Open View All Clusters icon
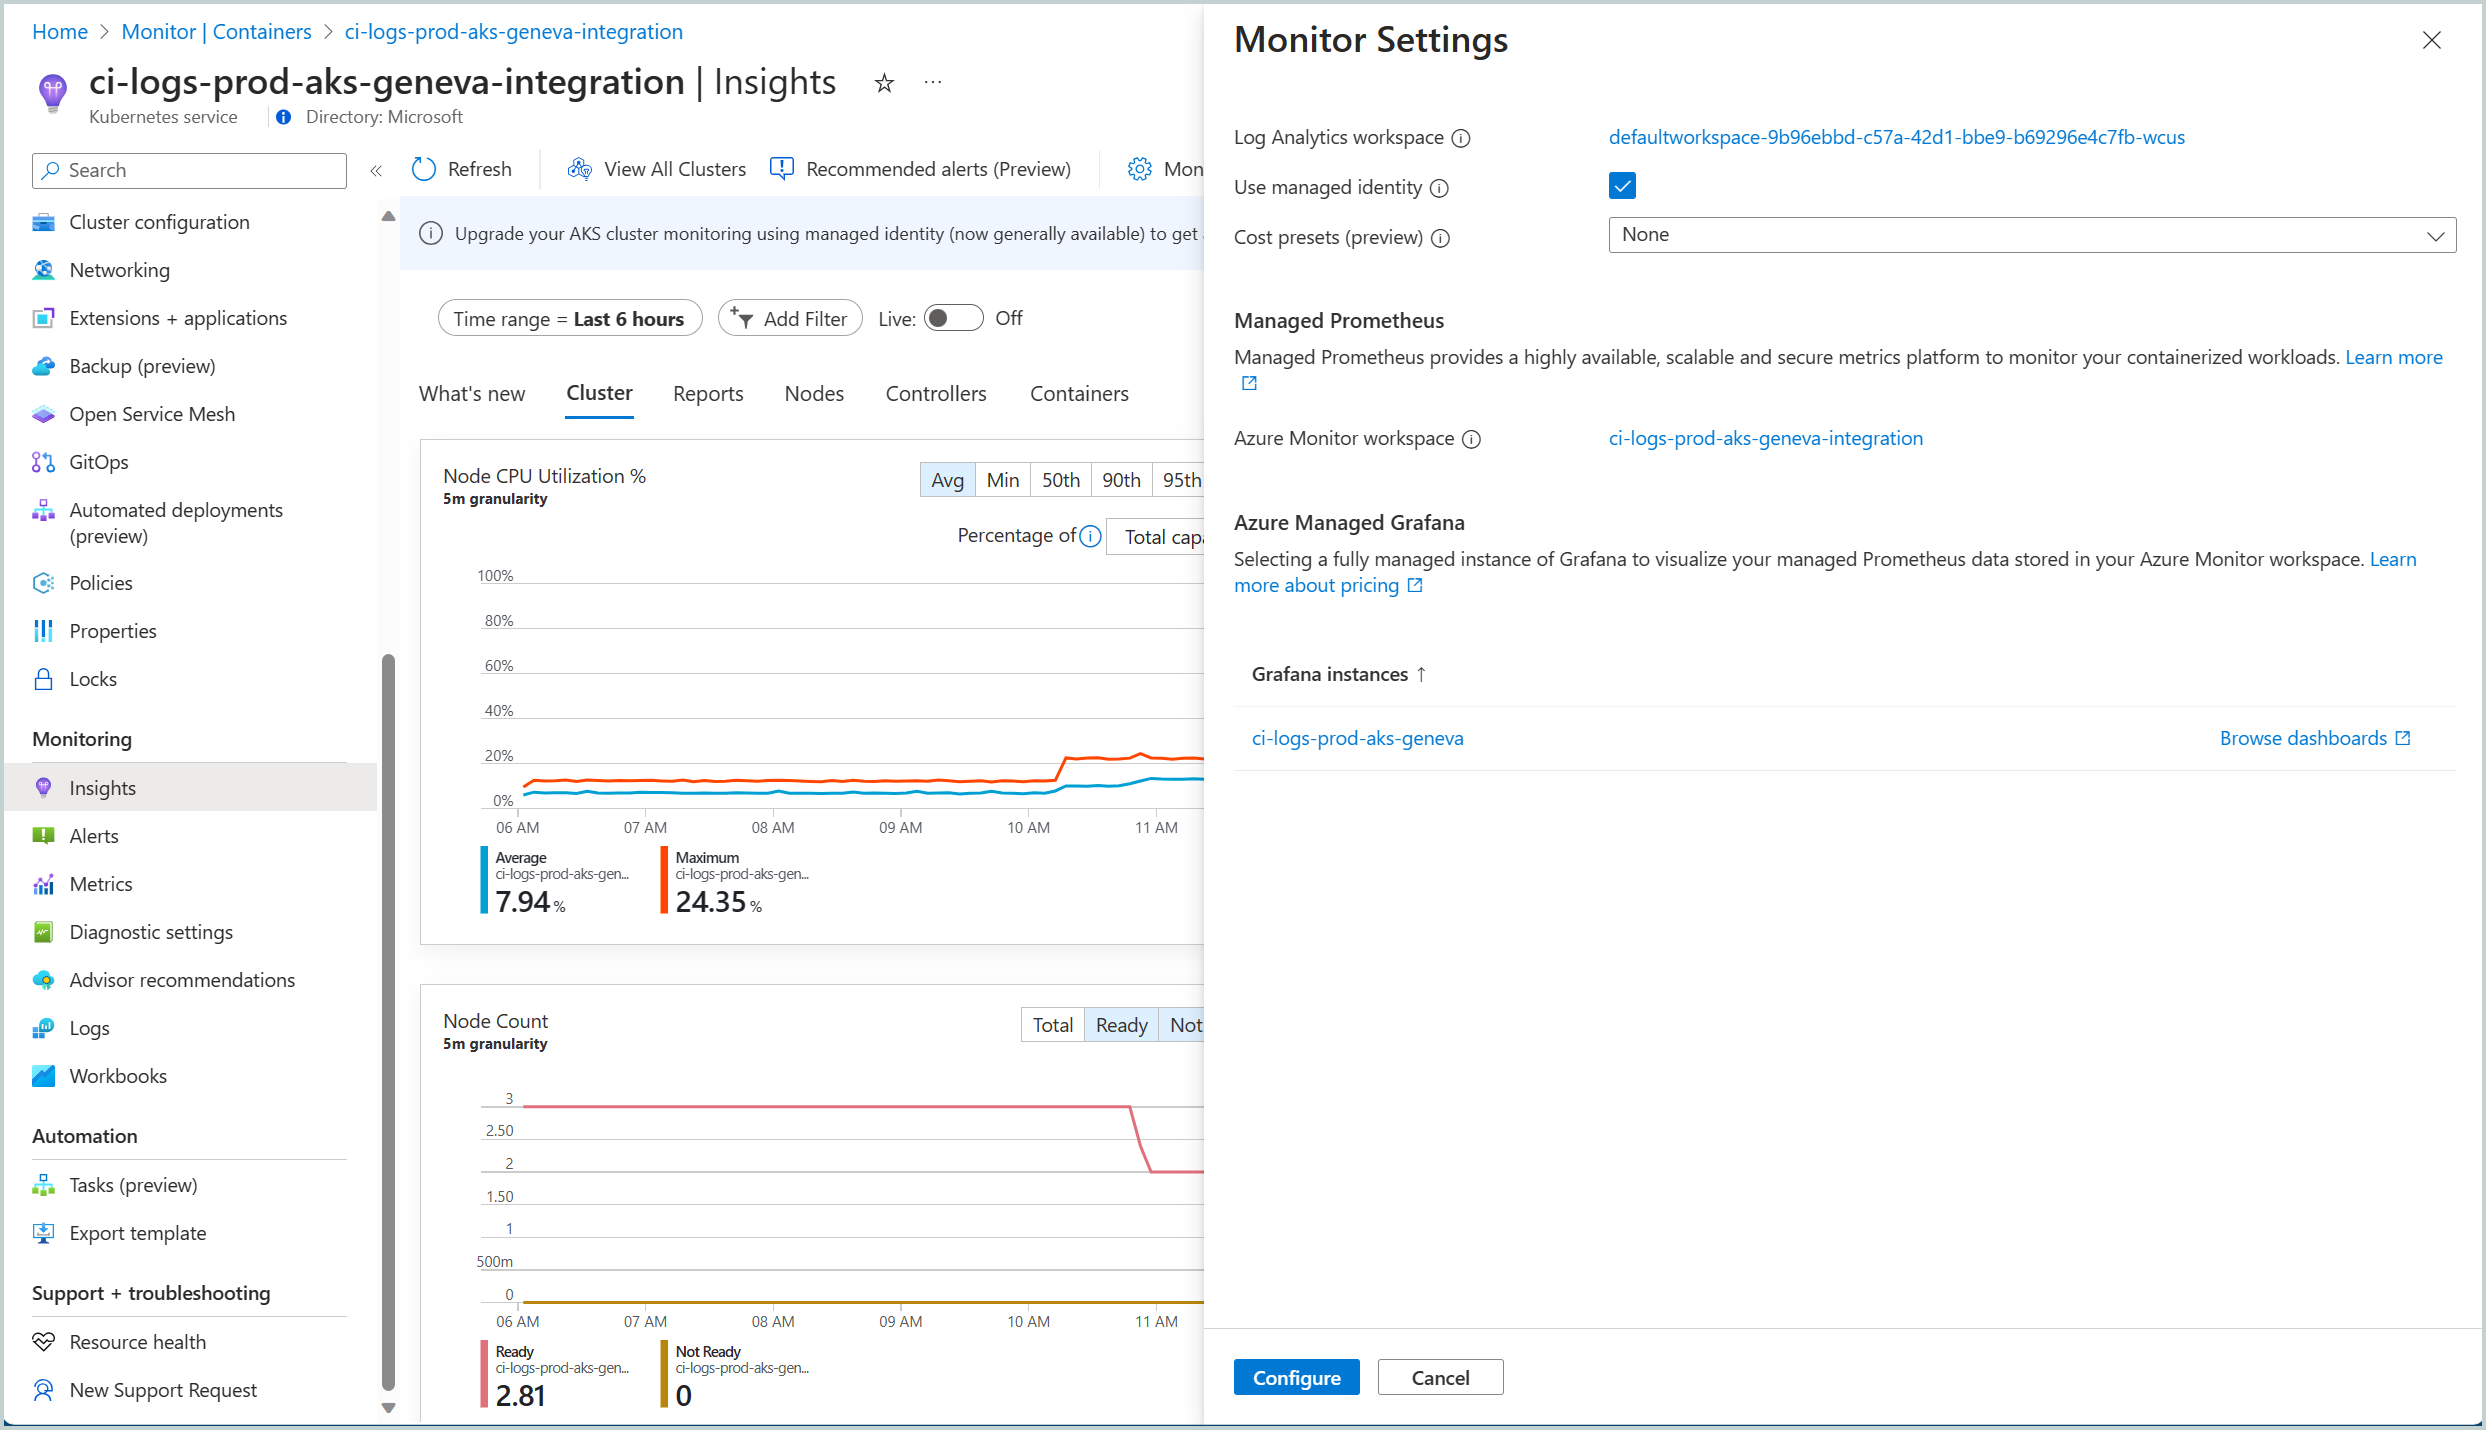Screen dimensions: 2486x1430 coord(579,169)
